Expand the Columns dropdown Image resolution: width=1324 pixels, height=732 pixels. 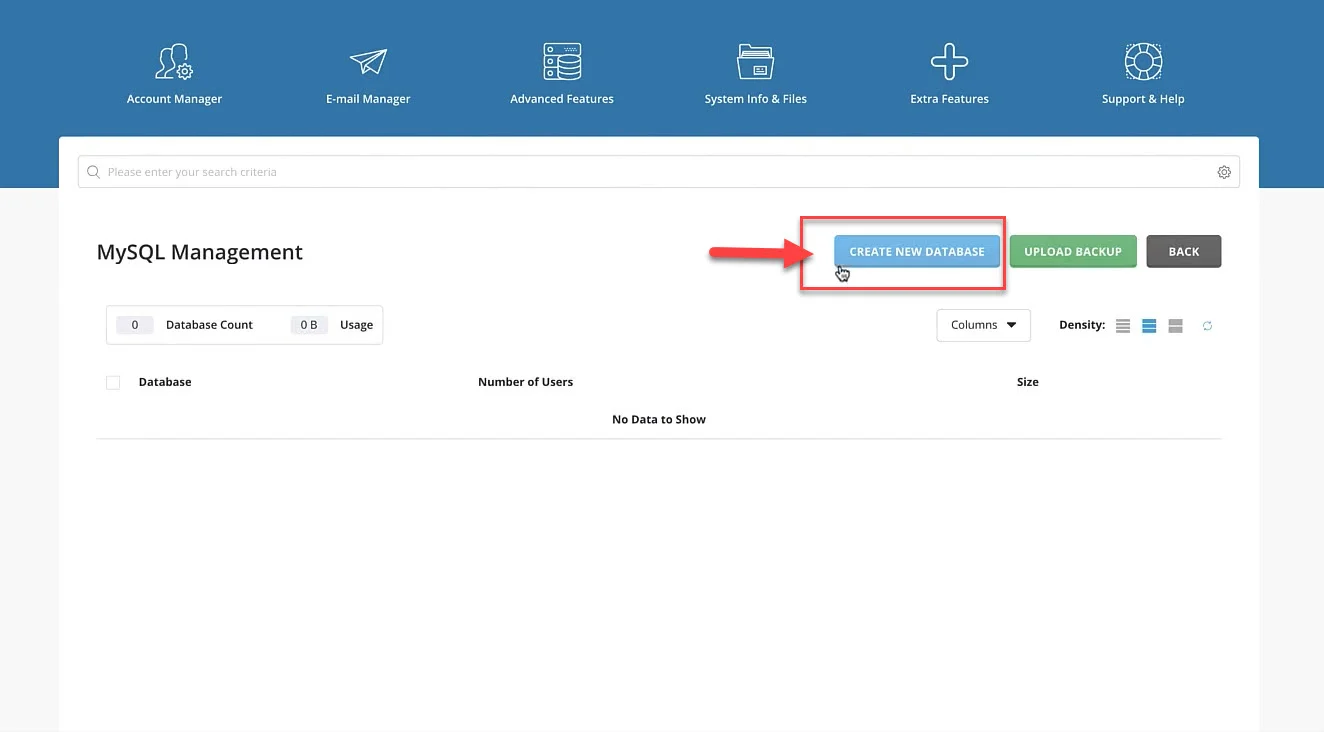pyautogui.click(x=983, y=325)
